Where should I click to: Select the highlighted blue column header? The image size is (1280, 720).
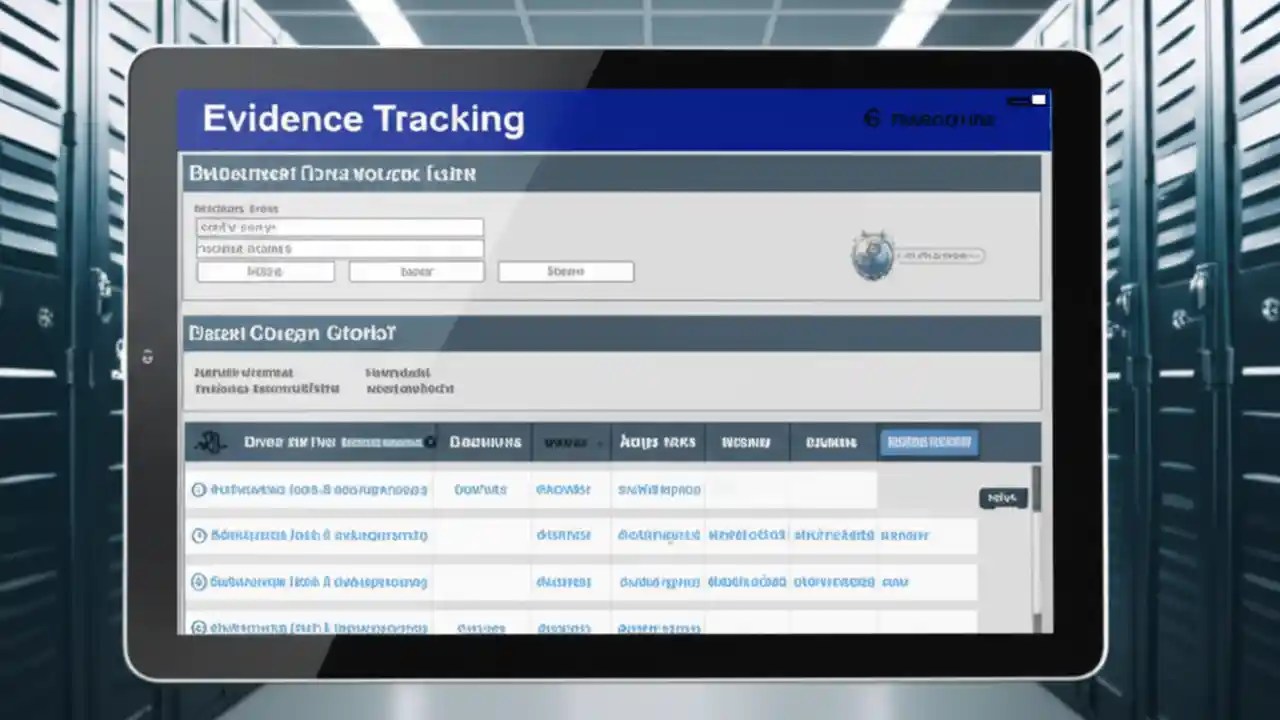coord(928,441)
